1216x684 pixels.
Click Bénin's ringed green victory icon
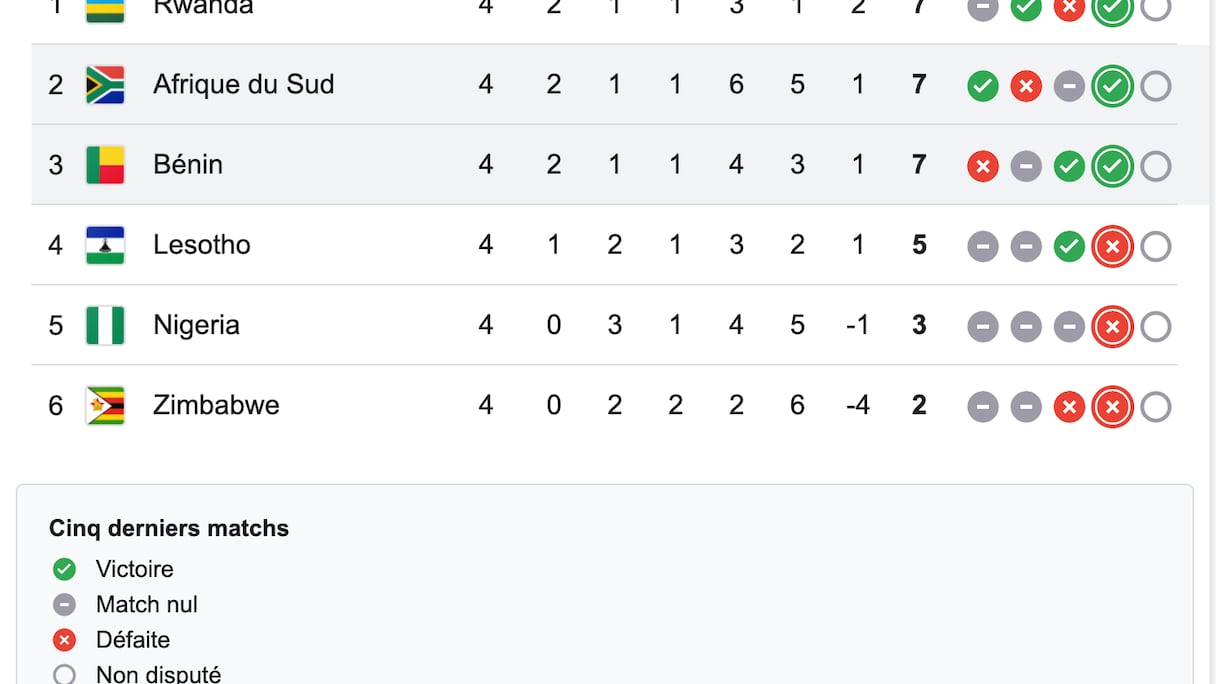coord(1112,166)
